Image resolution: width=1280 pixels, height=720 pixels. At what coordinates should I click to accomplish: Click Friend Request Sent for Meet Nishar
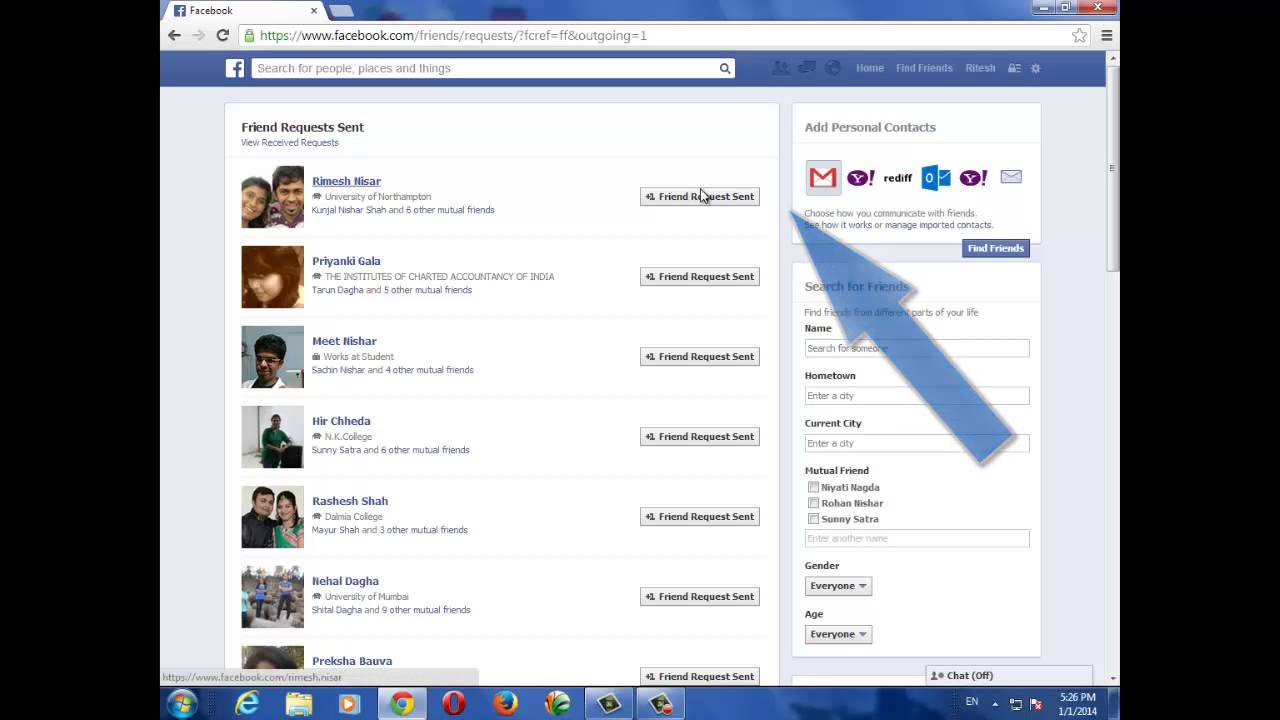[700, 356]
